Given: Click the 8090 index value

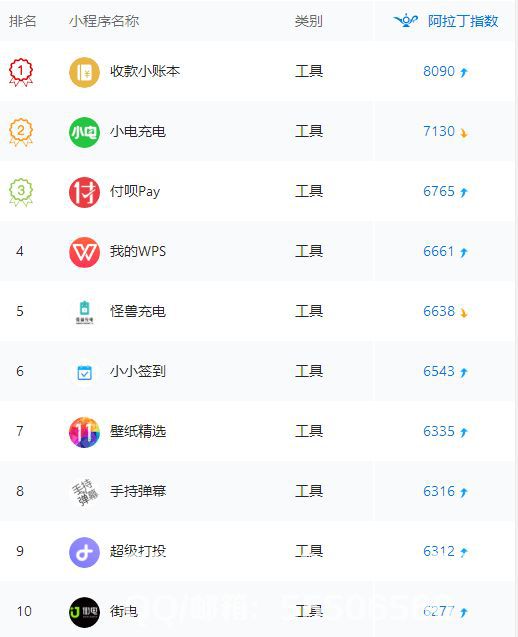Looking at the screenshot, I should [439, 72].
